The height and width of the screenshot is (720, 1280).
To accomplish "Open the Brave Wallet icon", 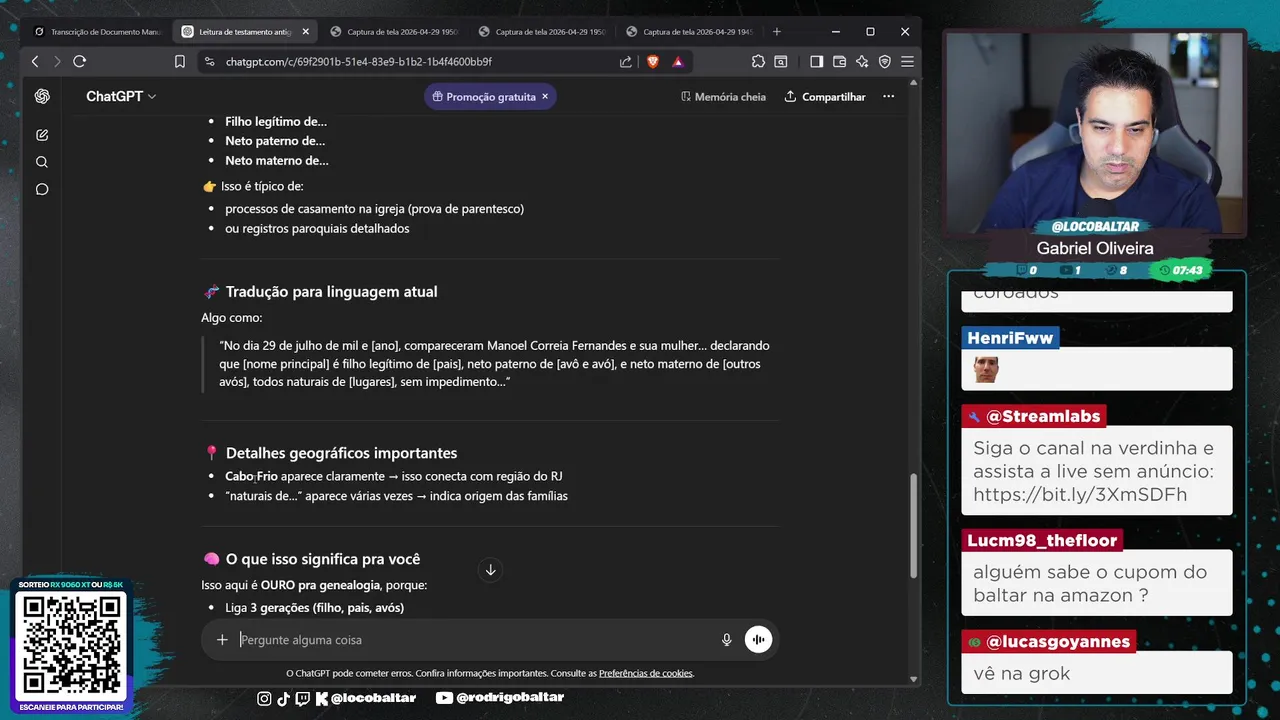I will (839, 61).
